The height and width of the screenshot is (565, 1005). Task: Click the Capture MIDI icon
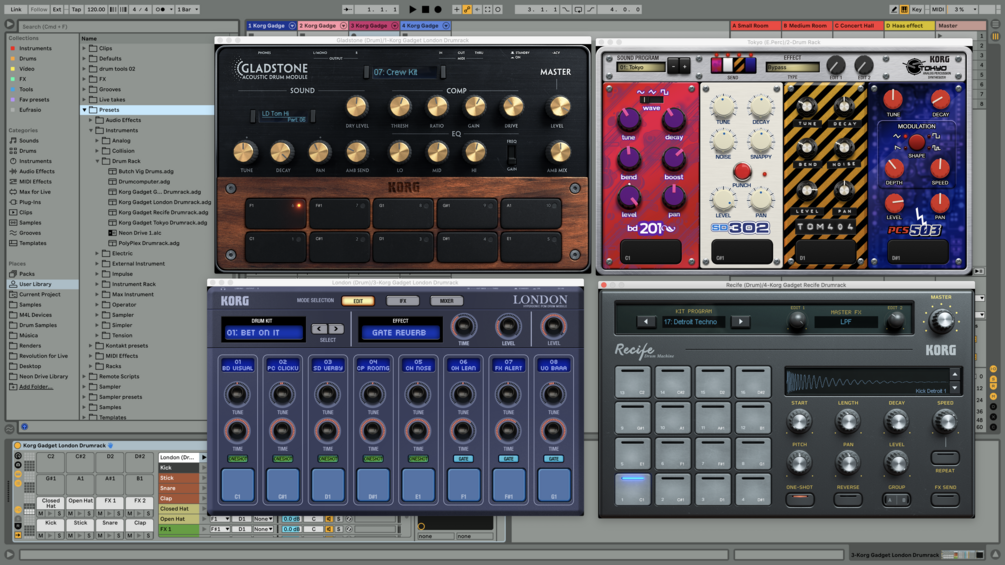(488, 9)
